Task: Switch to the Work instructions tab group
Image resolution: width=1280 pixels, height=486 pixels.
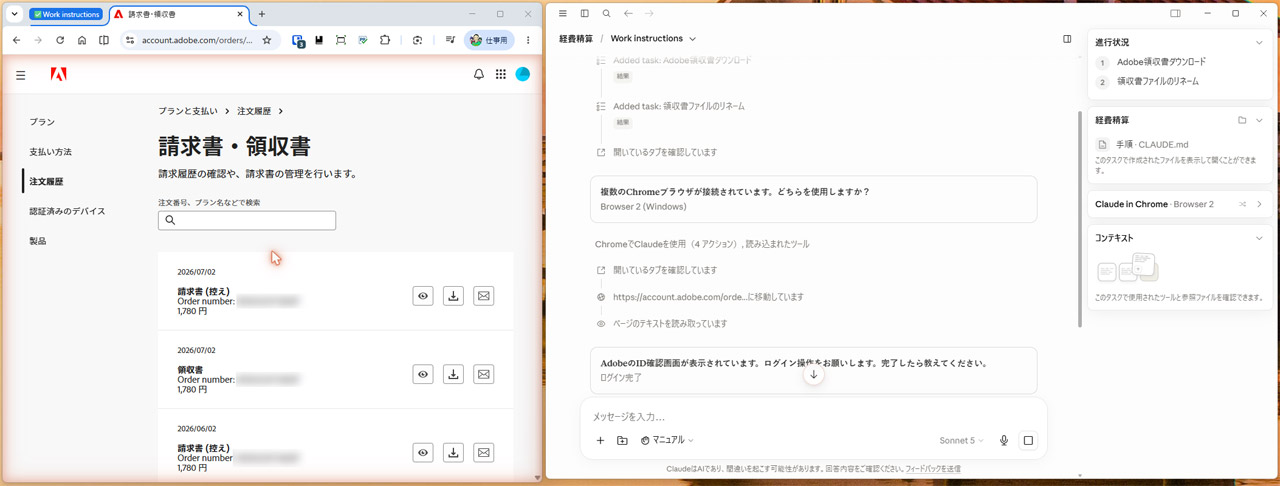Action: [67, 14]
